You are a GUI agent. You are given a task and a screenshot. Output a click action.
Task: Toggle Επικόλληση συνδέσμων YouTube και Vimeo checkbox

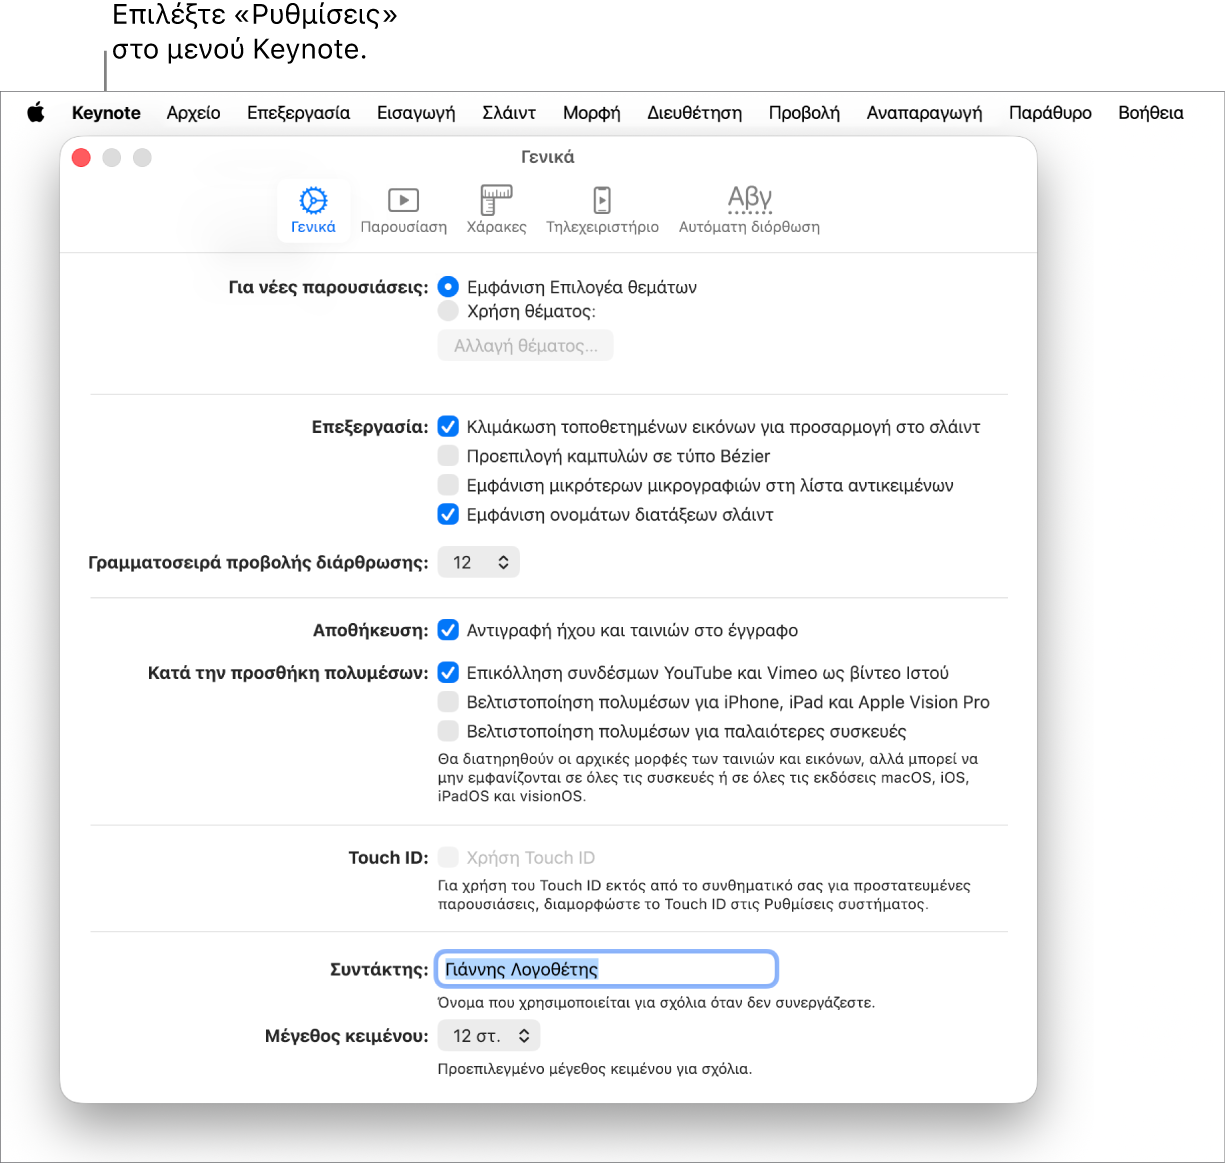coord(448,673)
